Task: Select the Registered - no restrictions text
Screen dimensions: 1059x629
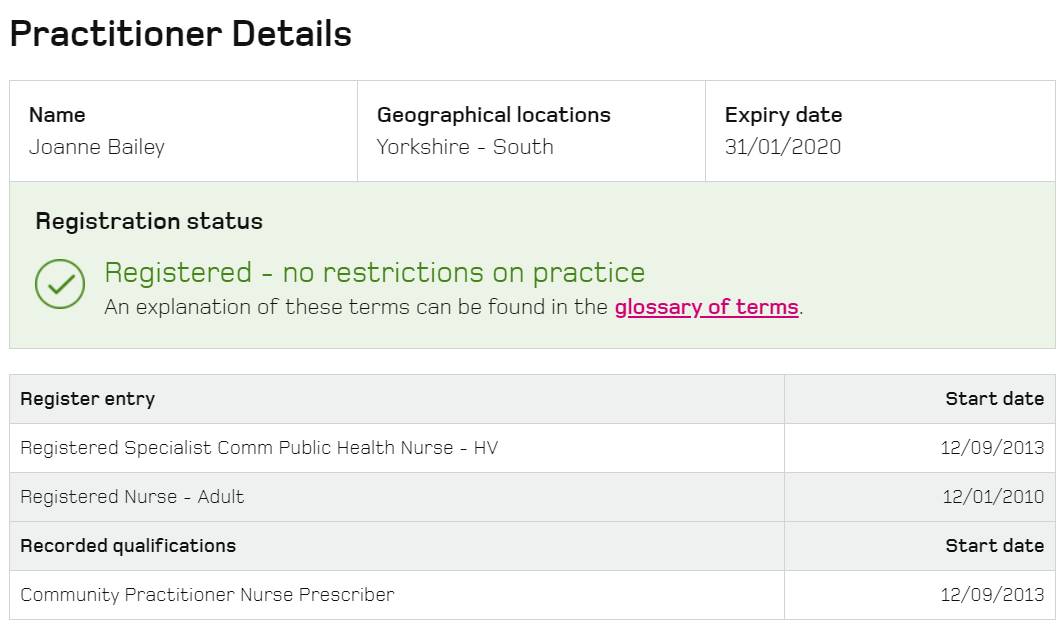Action: 373,272
